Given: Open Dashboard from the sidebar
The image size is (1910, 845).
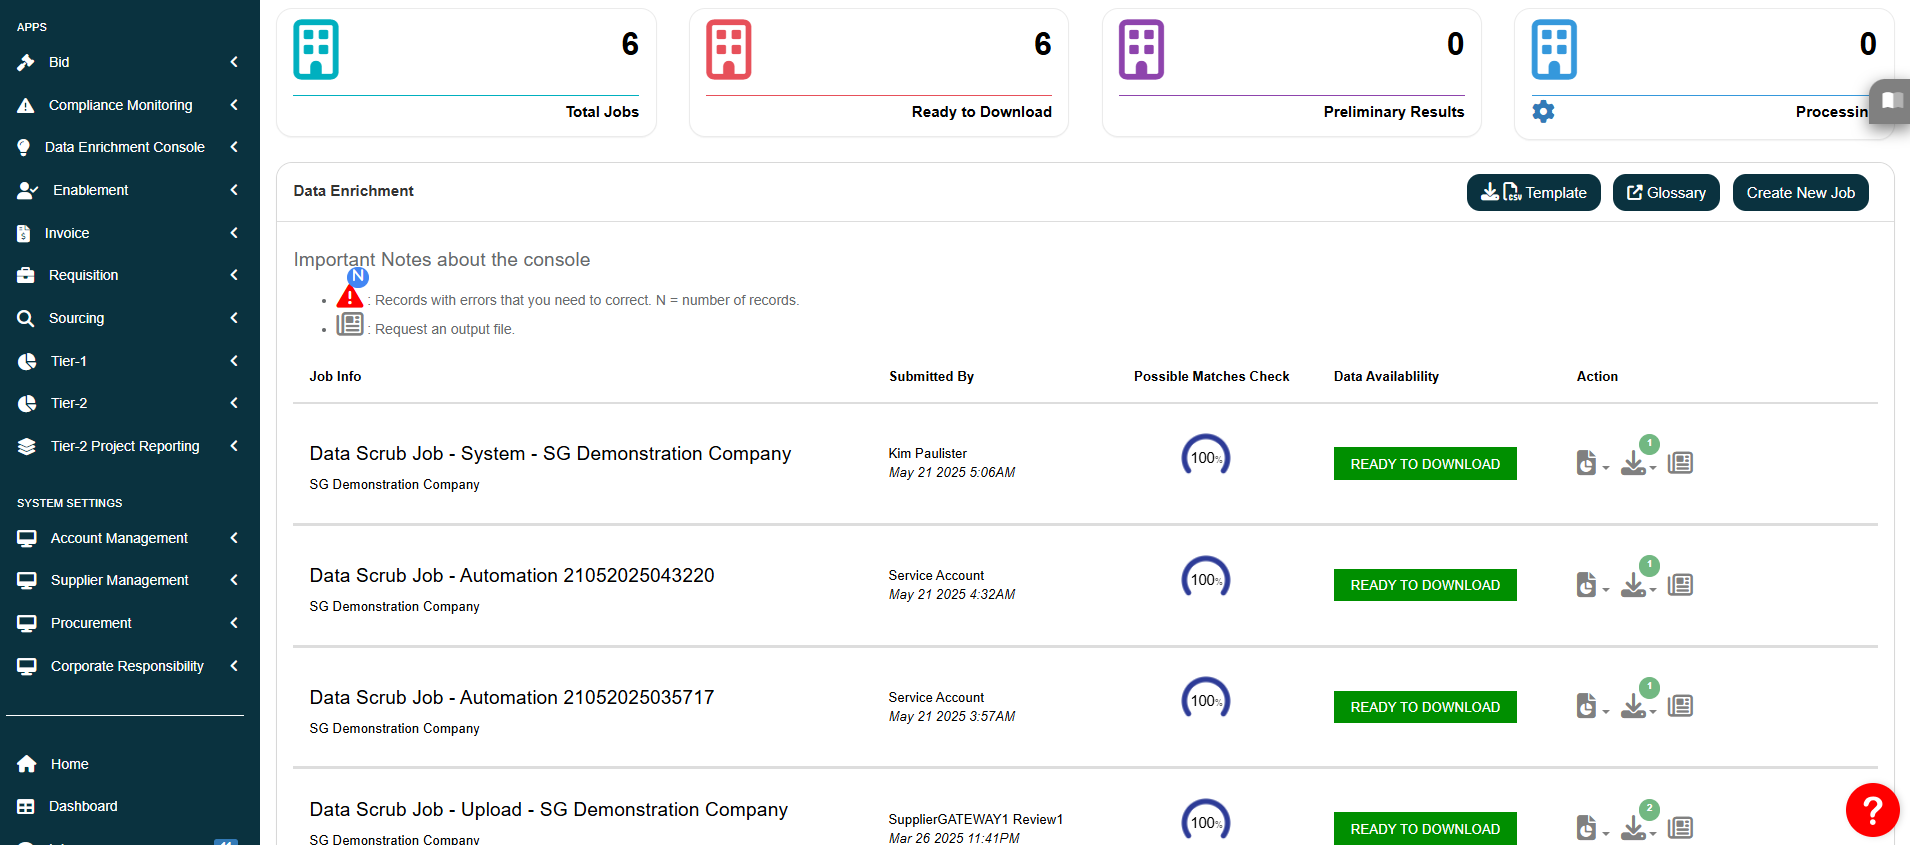Looking at the screenshot, I should click(x=83, y=806).
